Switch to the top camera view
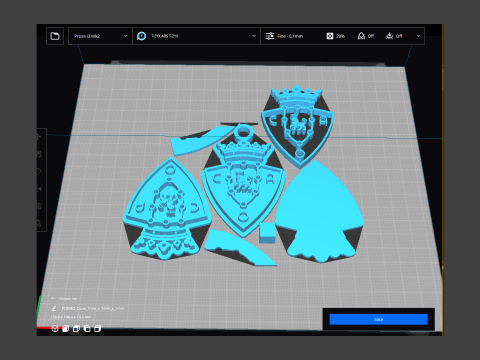The height and width of the screenshot is (360, 480). click(76, 329)
